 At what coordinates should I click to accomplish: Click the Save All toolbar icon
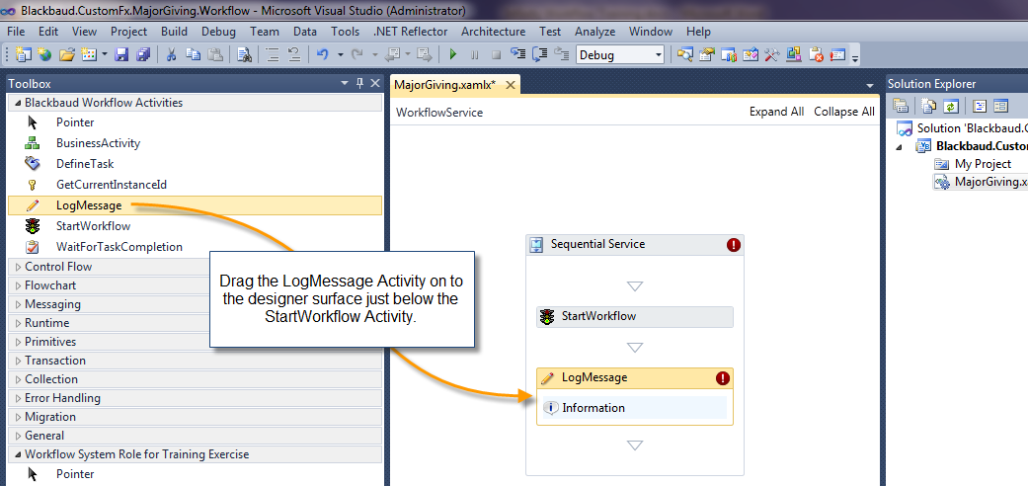pyautogui.click(x=143, y=55)
